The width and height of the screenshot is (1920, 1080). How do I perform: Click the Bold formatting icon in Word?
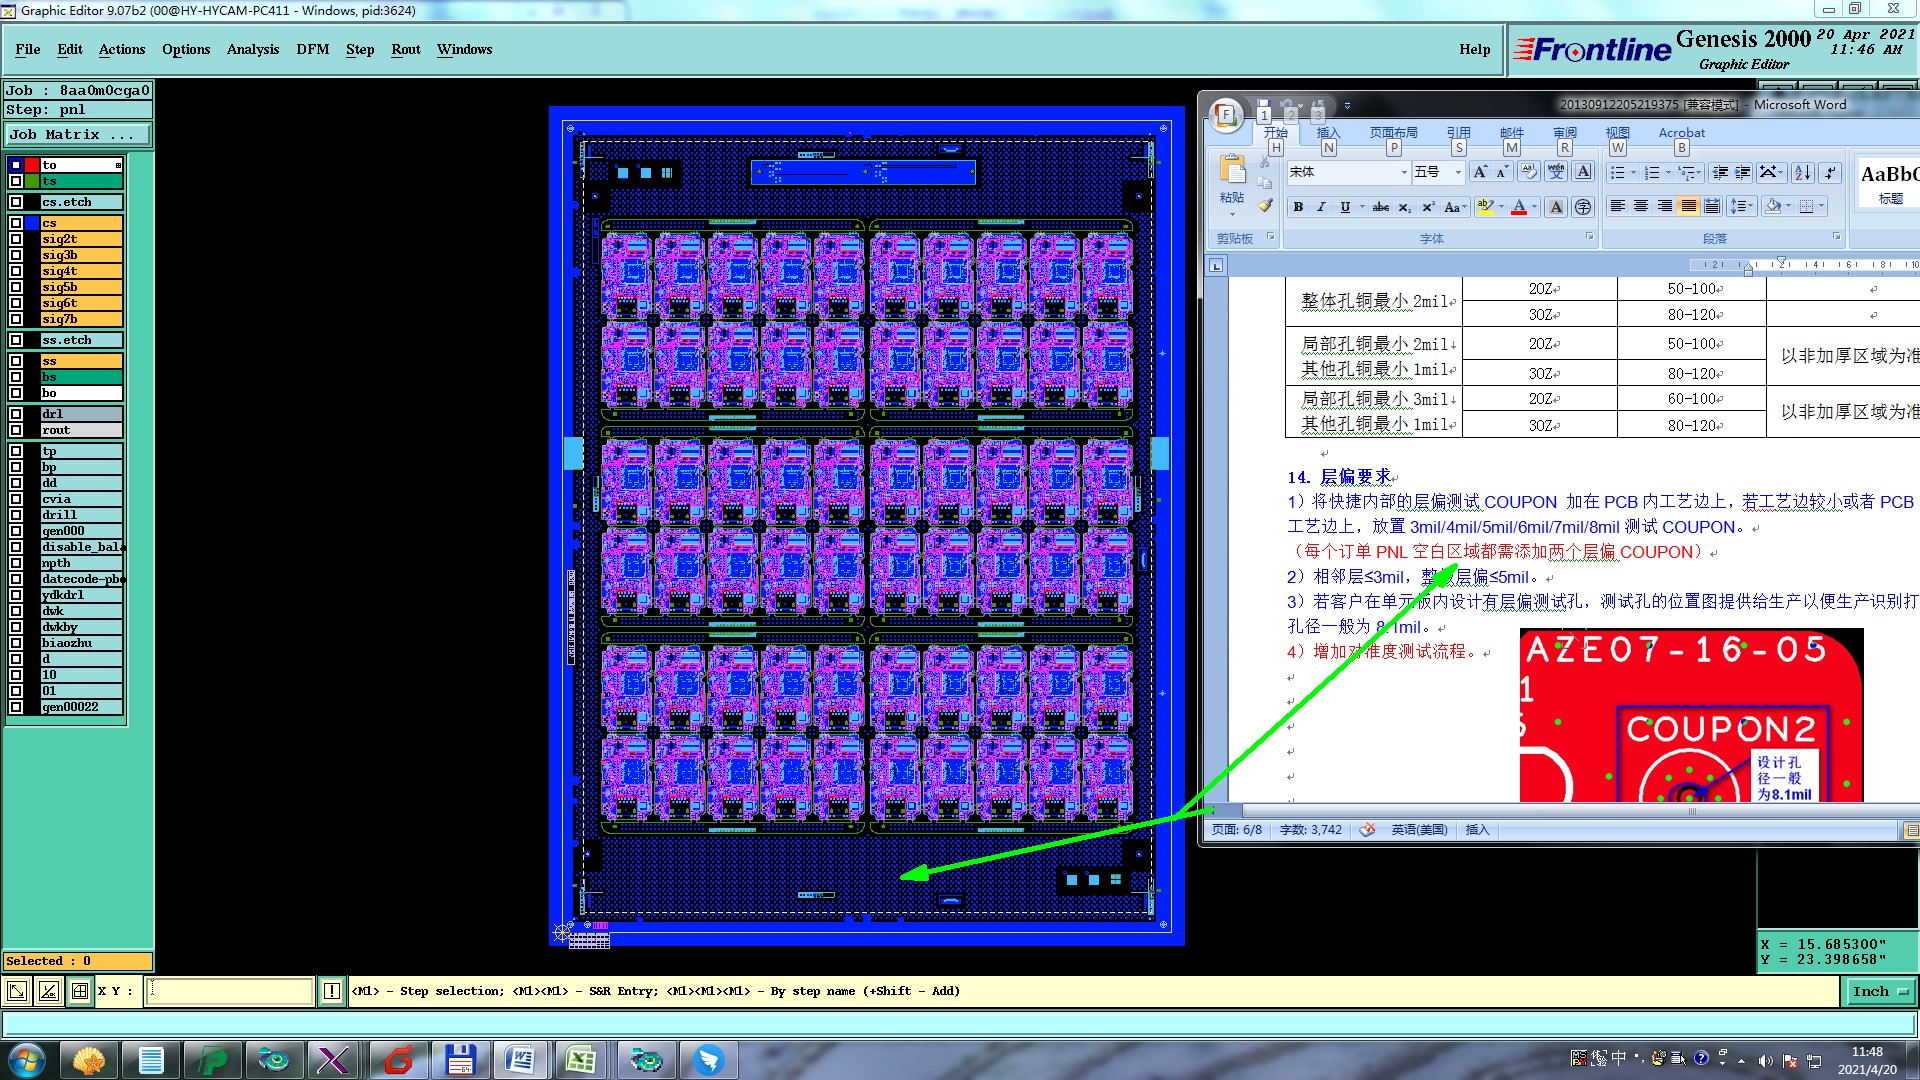click(1298, 207)
